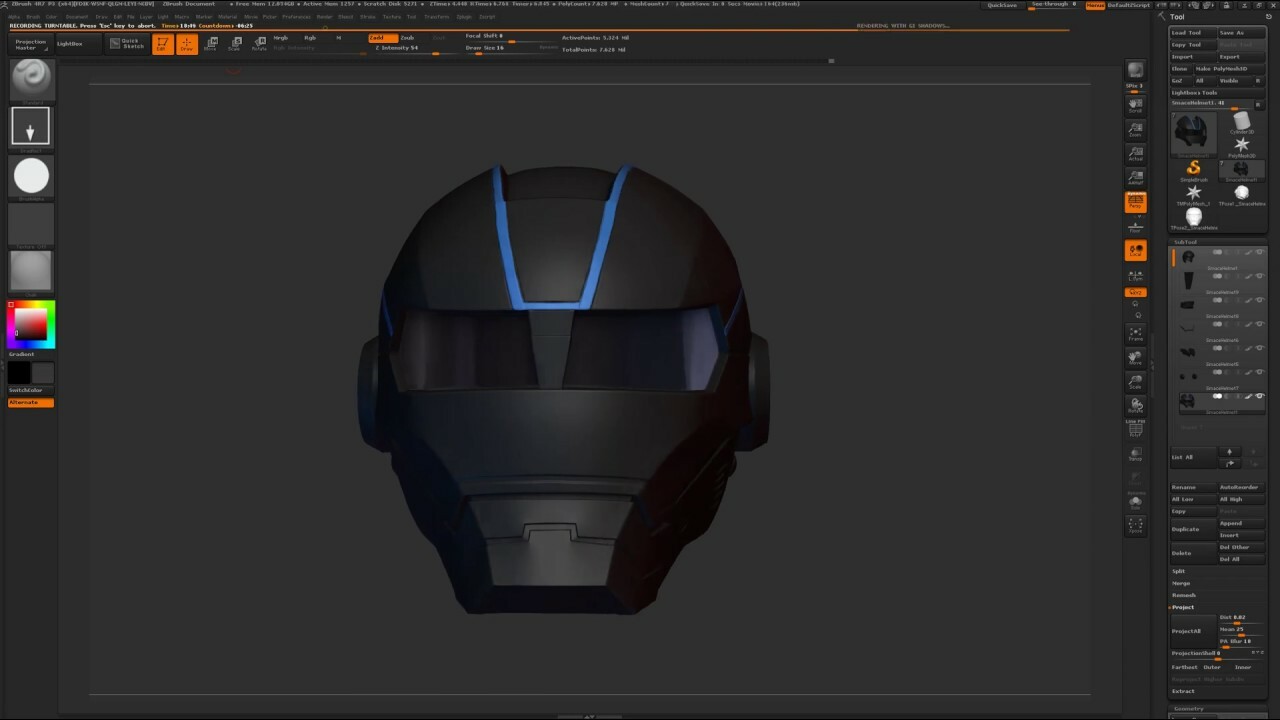1280x720 pixels.
Task: Collapse the Tool palette header
Action: (1177, 17)
